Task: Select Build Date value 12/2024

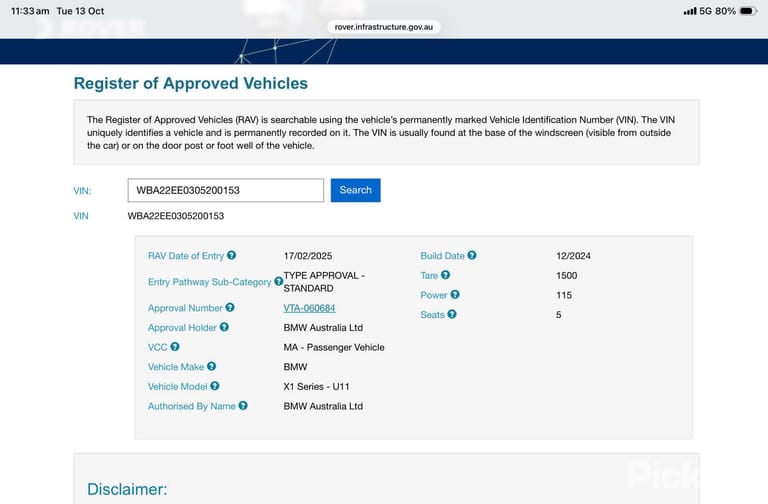Action: tap(573, 256)
